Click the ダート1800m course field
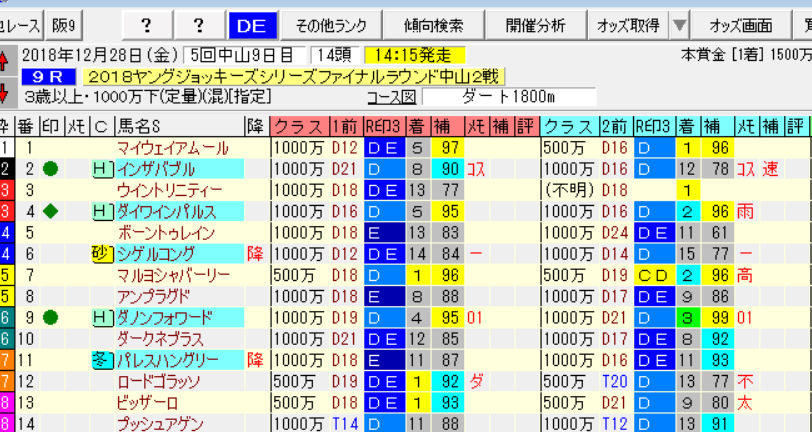Viewport: 812px width, 432px height. [x=510, y=97]
